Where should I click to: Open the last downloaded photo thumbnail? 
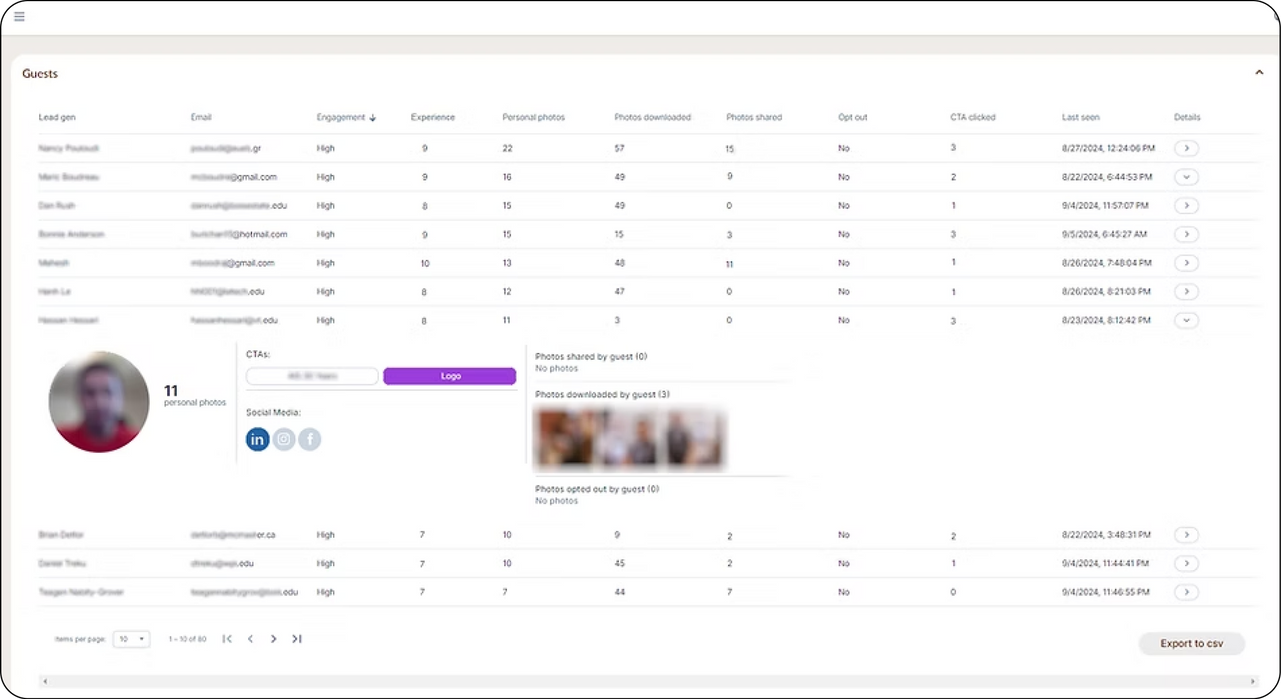click(x=693, y=438)
